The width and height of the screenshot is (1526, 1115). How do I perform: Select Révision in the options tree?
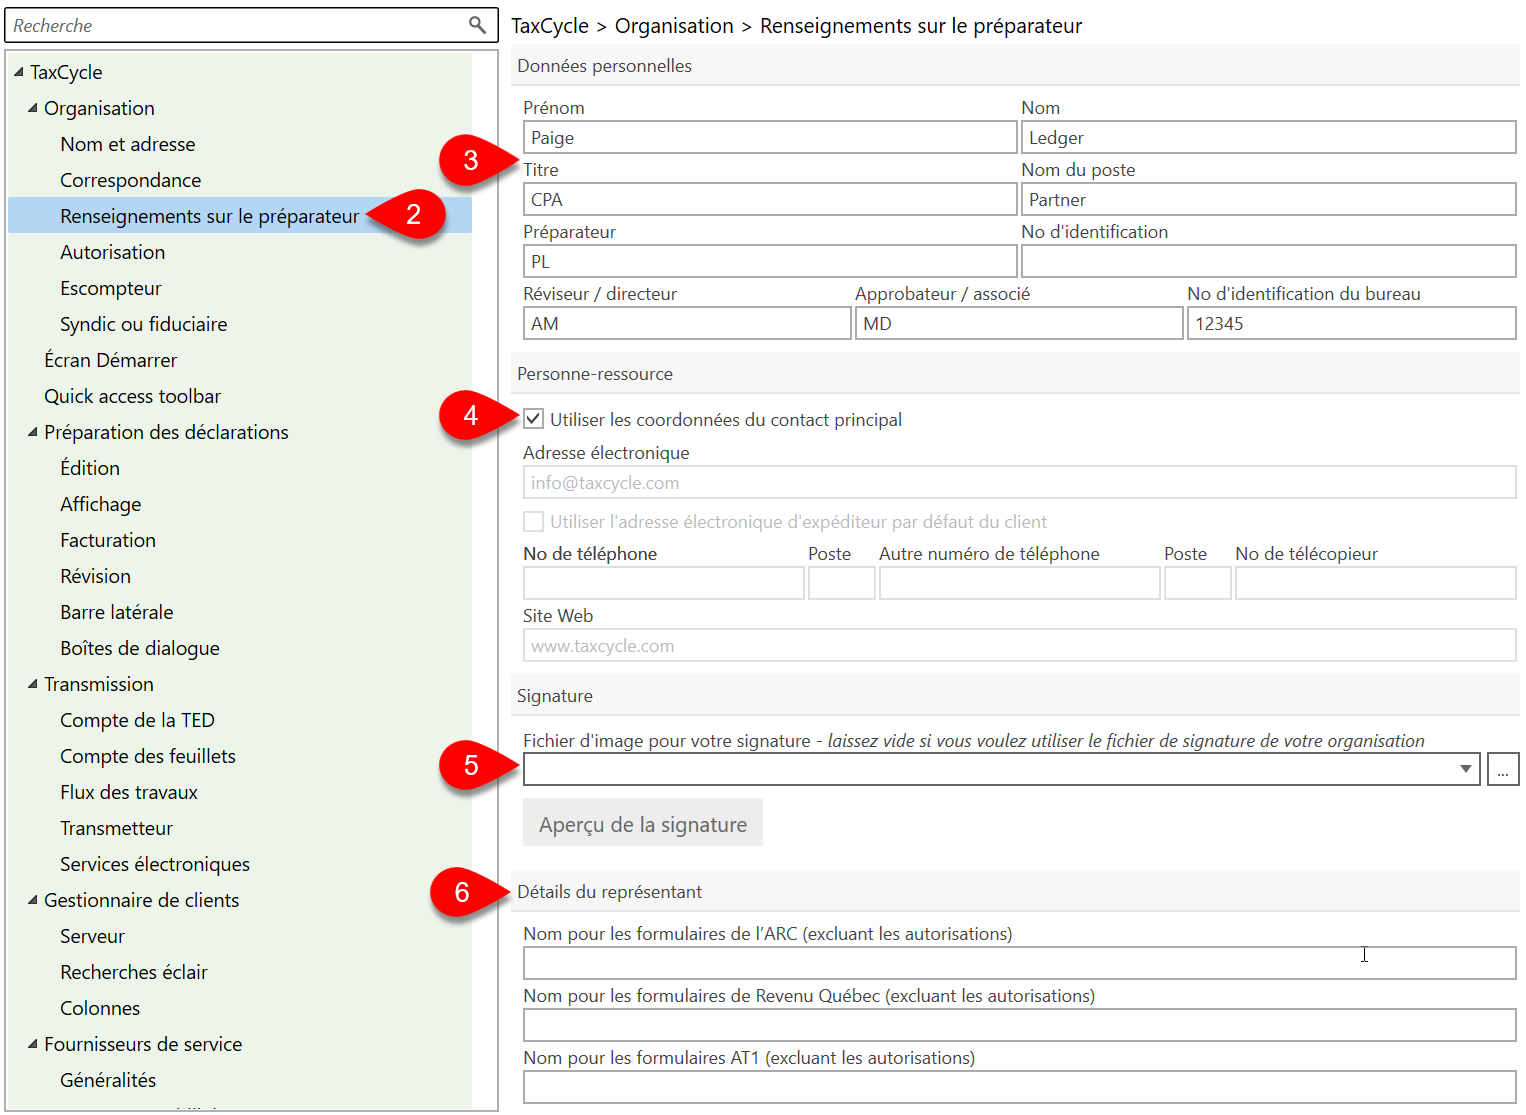coord(96,576)
